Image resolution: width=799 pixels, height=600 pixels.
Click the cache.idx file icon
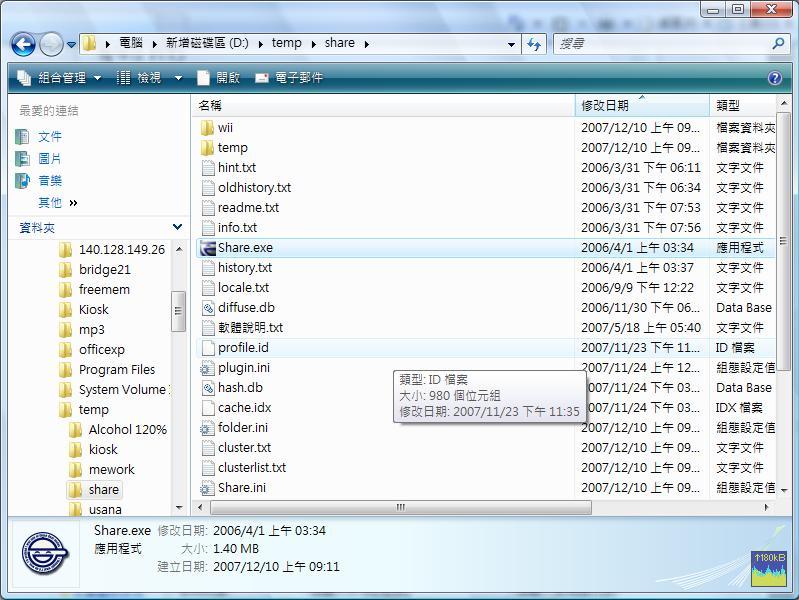click(x=208, y=407)
